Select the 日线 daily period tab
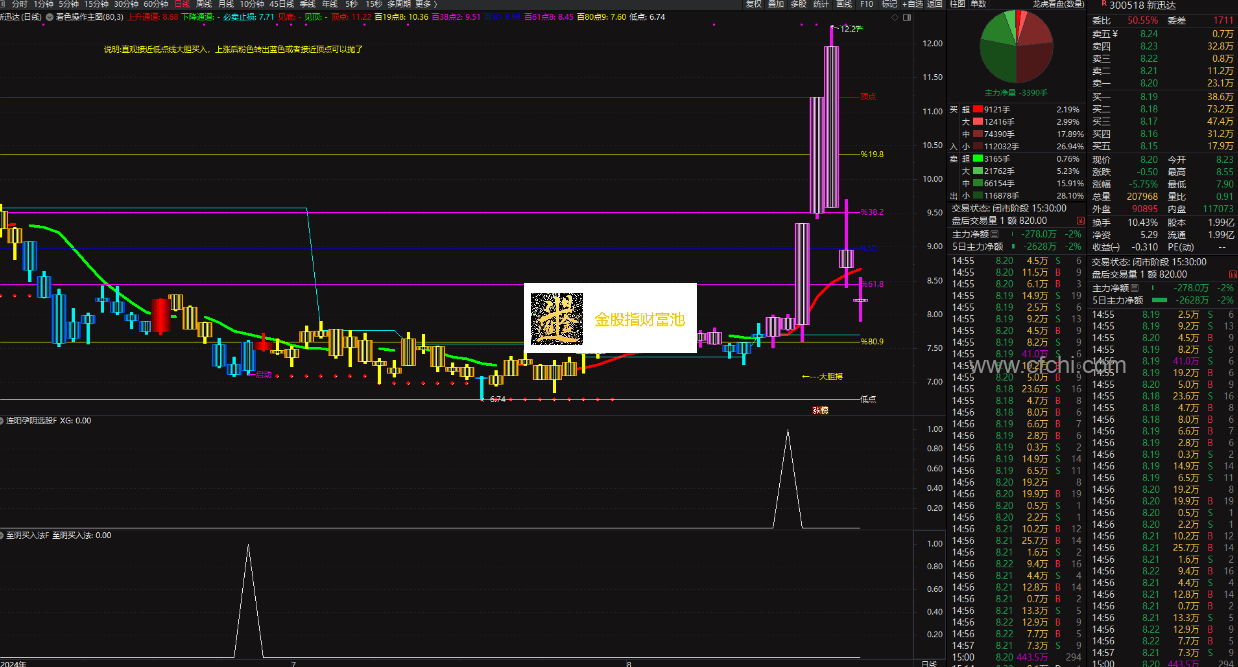The image size is (1238, 667). tap(181, 4)
